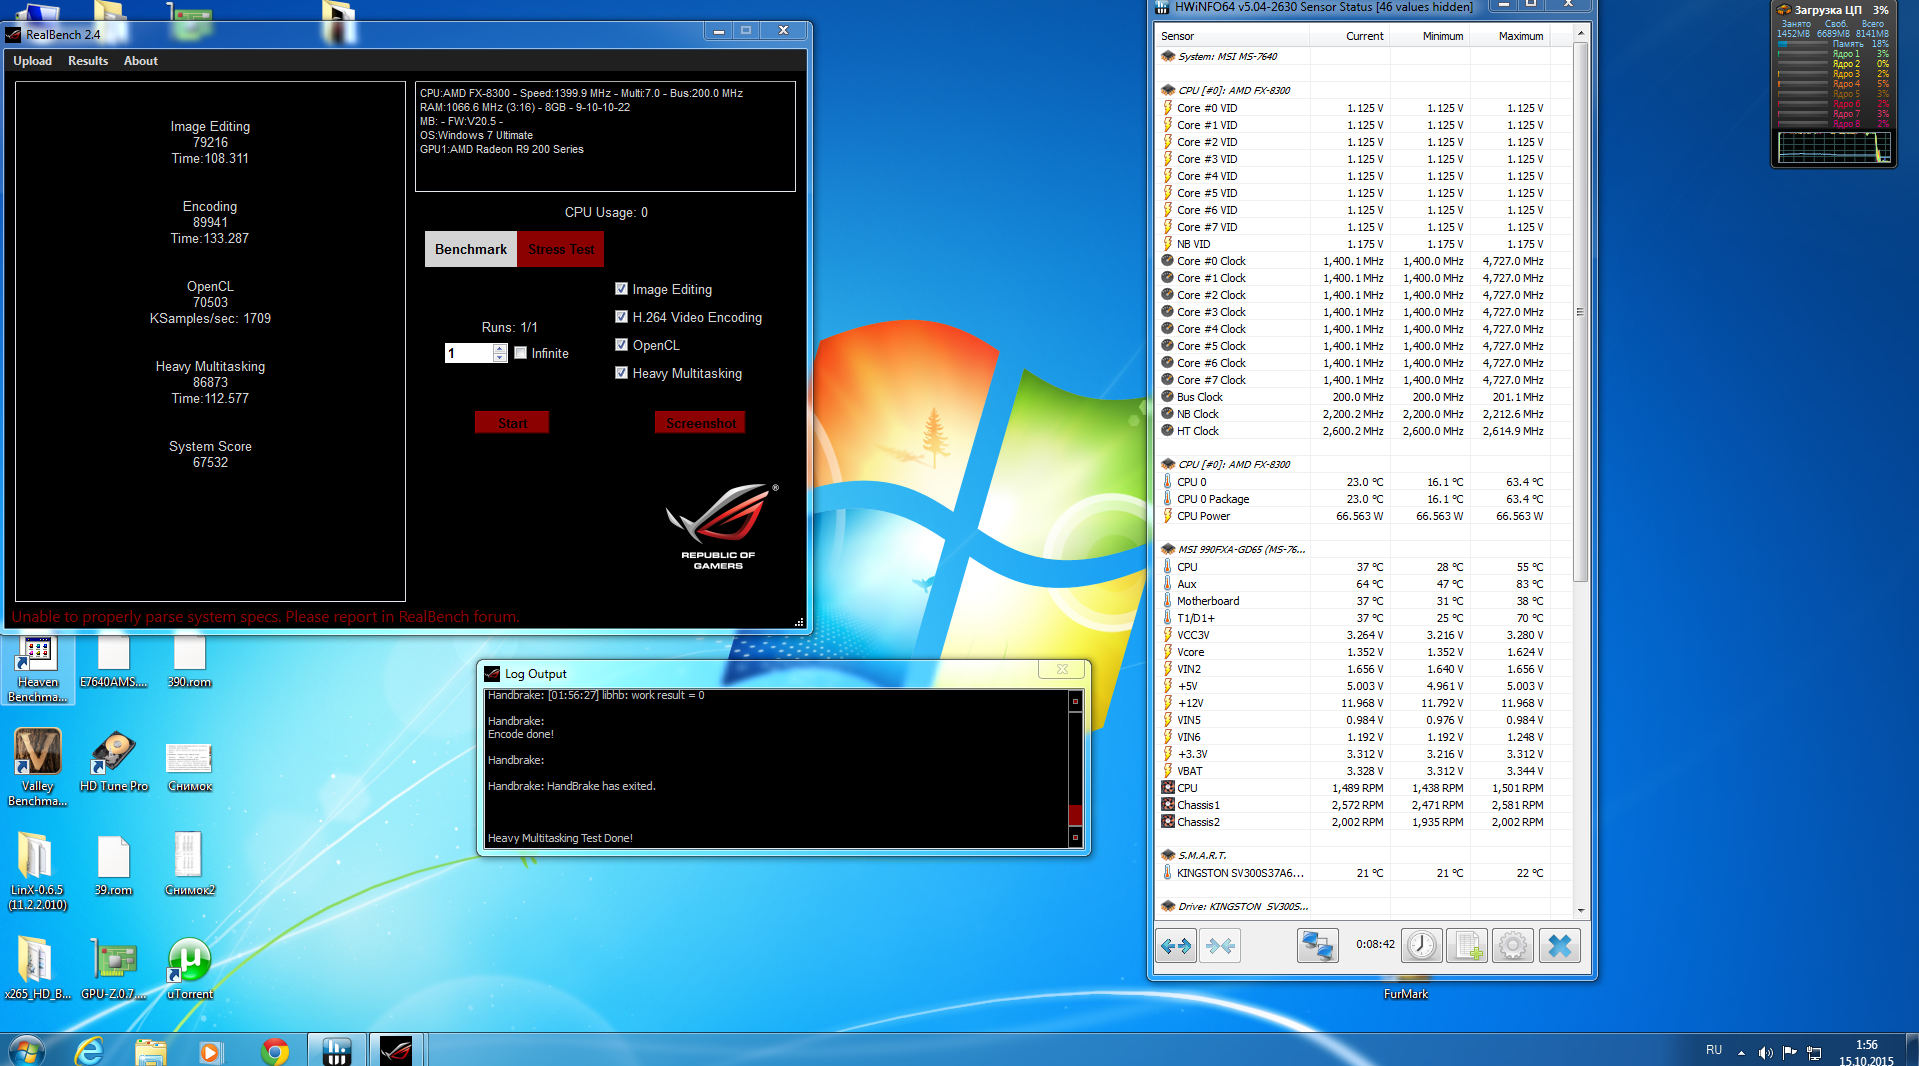The width and height of the screenshot is (1919, 1066).
Task: Click the CPU usage desktop gadget
Action: [1833, 84]
